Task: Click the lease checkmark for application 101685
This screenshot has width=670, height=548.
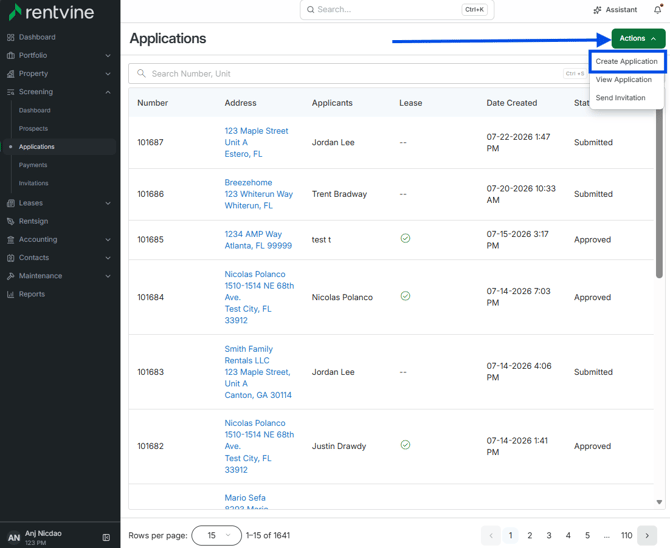Action: (405, 238)
